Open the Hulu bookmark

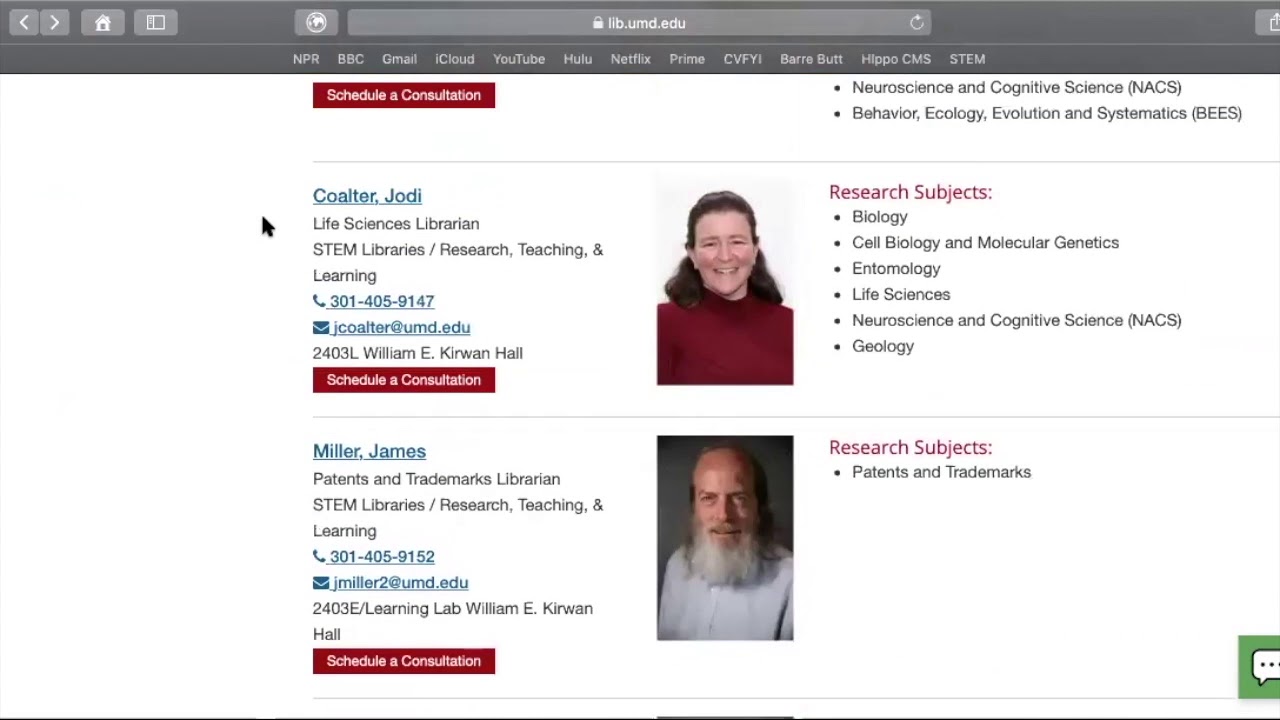[x=578, y=59]
